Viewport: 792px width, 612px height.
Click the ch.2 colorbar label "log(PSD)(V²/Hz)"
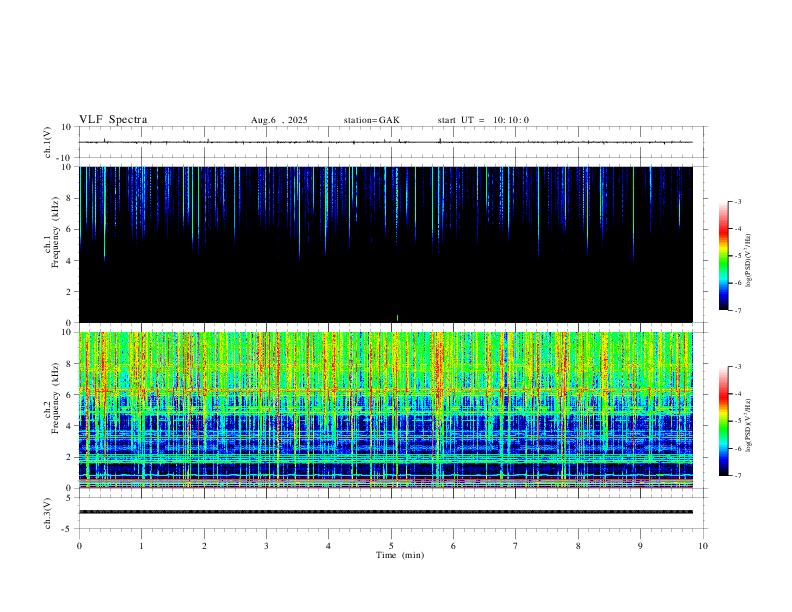(x=749, y=425)
